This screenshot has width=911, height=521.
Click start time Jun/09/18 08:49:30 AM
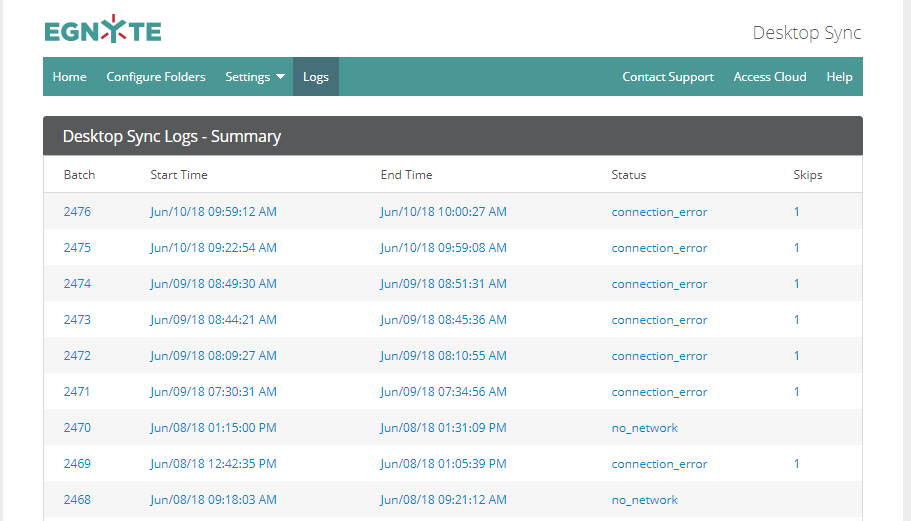pos(213,283)
